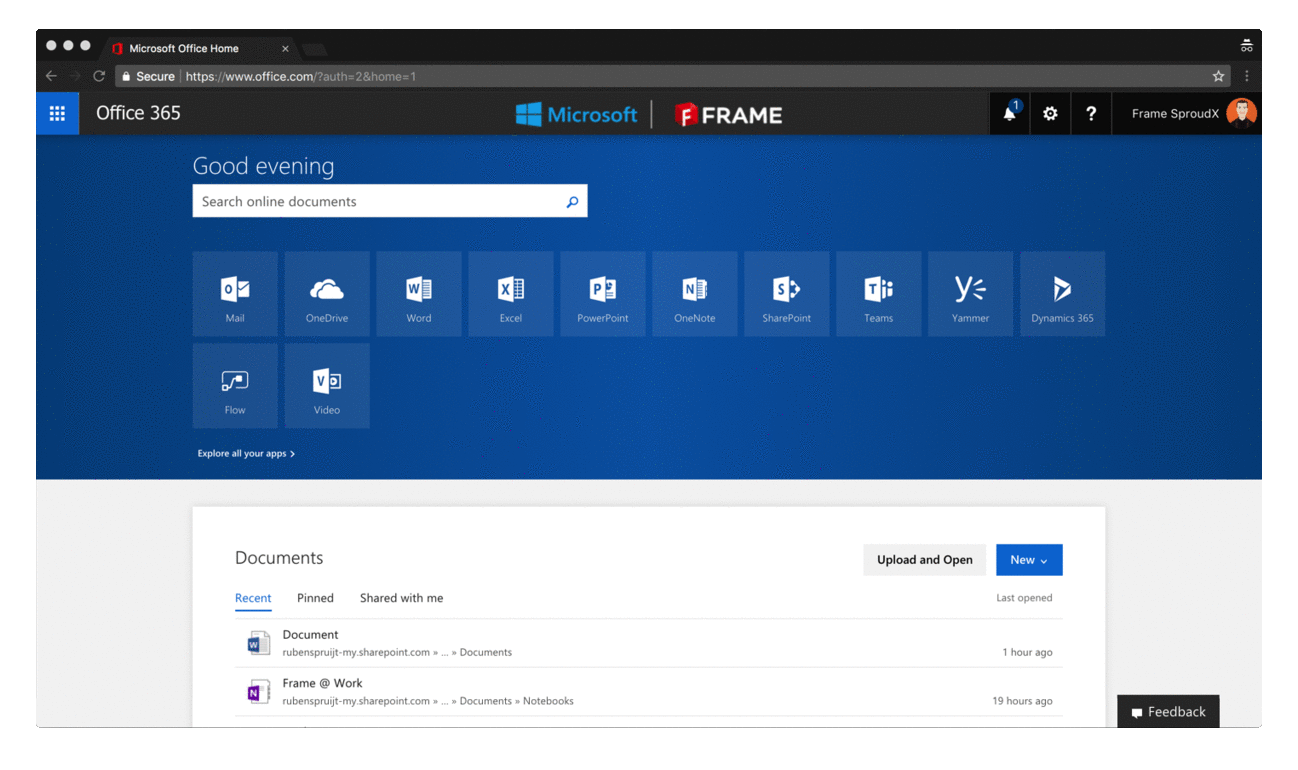The height and width of the screenshot is (770, 1298).
Task: Click the Last opened column header
Action: (1024, 598)
